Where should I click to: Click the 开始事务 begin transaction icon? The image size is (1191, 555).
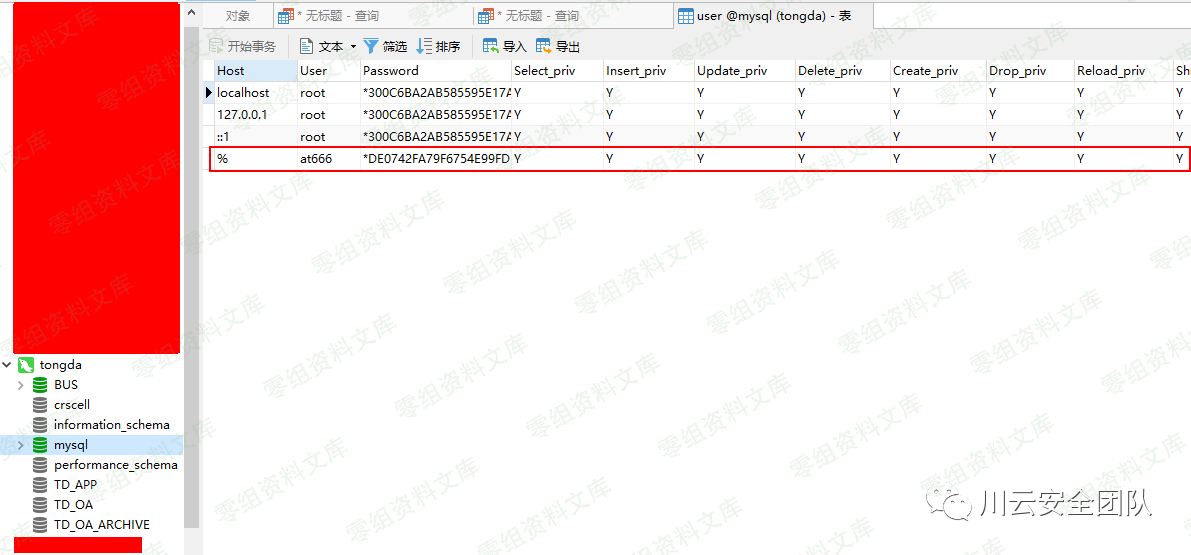216,46
